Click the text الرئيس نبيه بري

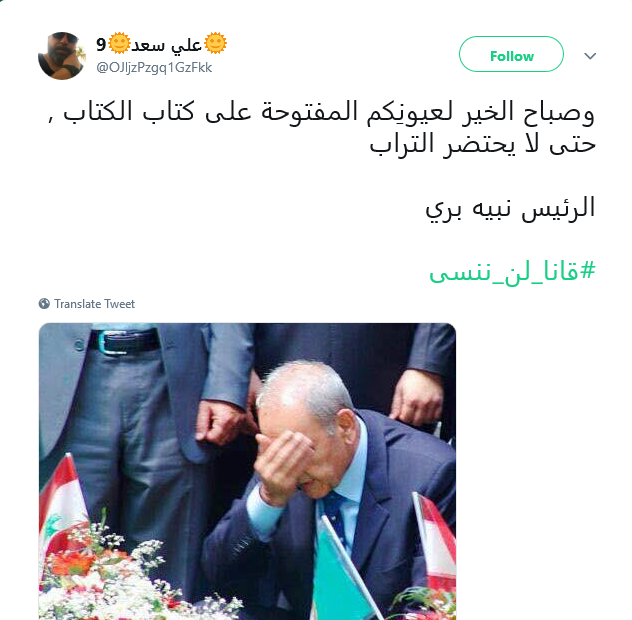pos(510,208)
